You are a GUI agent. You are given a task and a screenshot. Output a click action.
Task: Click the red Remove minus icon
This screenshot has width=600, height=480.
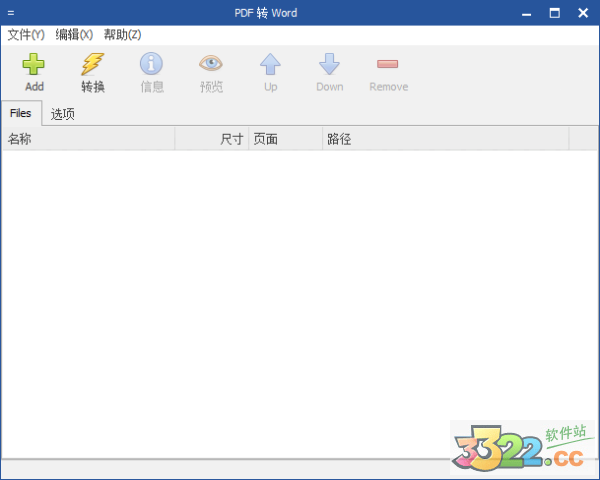coord(388,64)
